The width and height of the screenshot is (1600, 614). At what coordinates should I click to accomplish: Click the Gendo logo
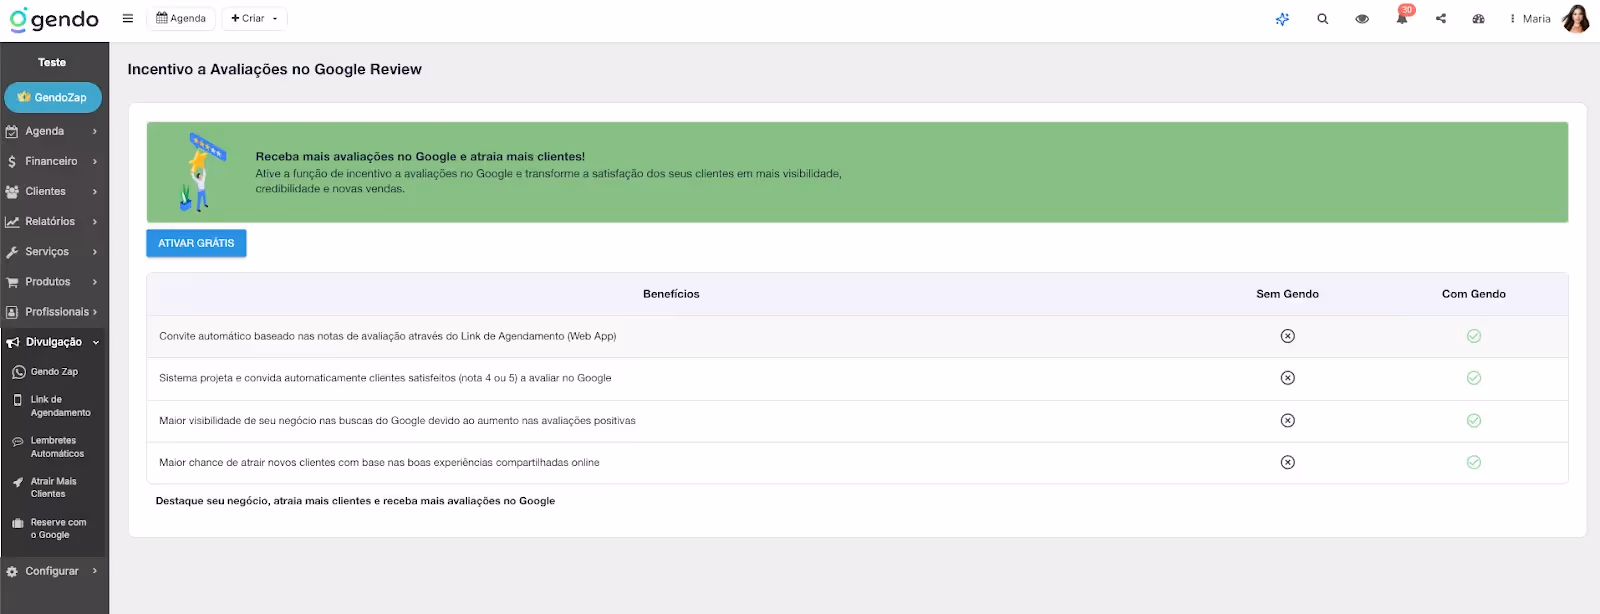[x=54, y=19]
